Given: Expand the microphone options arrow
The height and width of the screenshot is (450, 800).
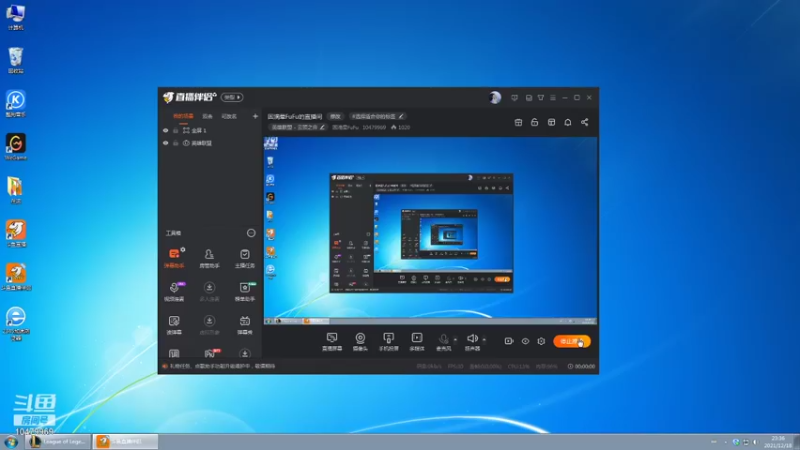Looking at the screenshot, I should coord(456,339).
